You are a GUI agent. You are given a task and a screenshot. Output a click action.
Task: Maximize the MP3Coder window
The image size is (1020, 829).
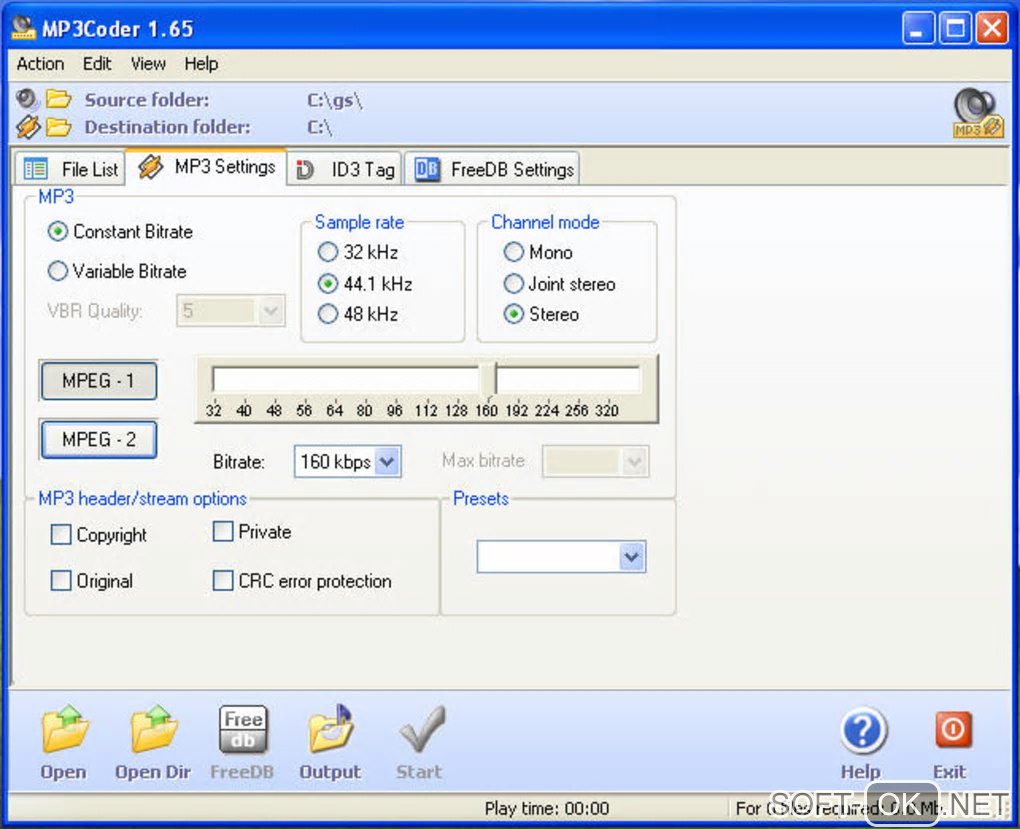(955, 28)
